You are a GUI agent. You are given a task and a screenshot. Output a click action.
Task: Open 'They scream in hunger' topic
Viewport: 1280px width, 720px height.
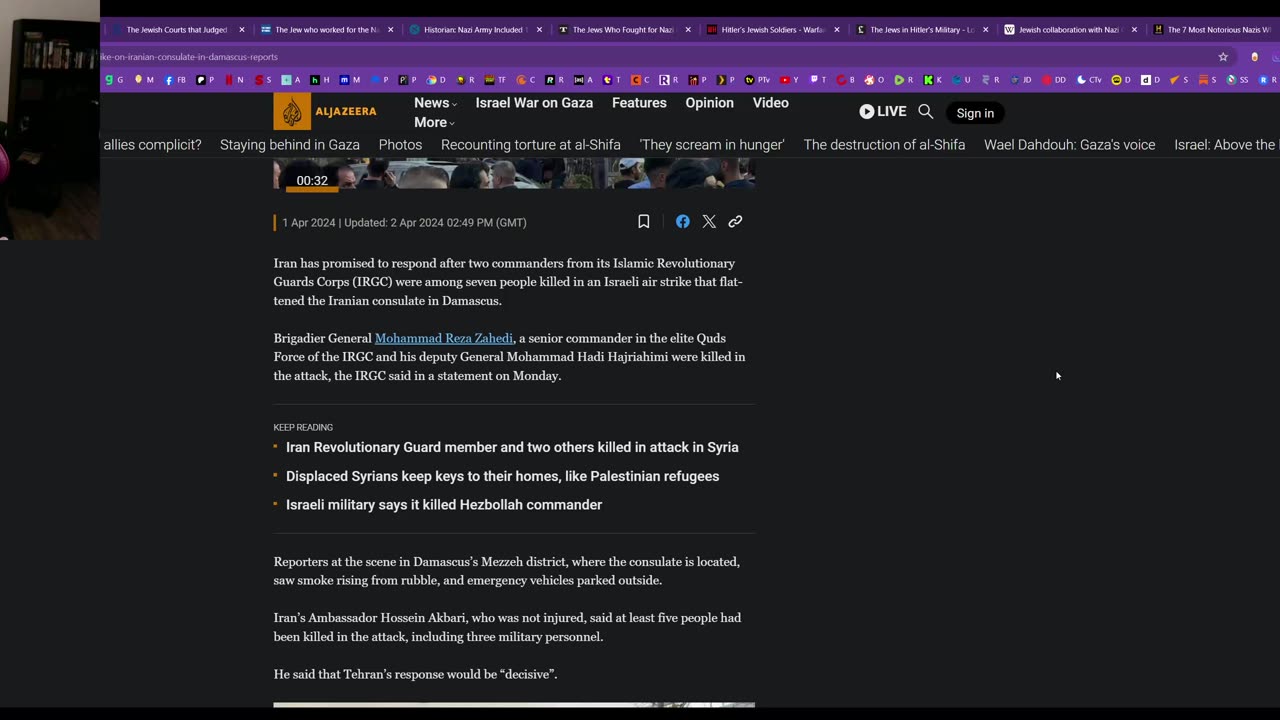point(712,145)
